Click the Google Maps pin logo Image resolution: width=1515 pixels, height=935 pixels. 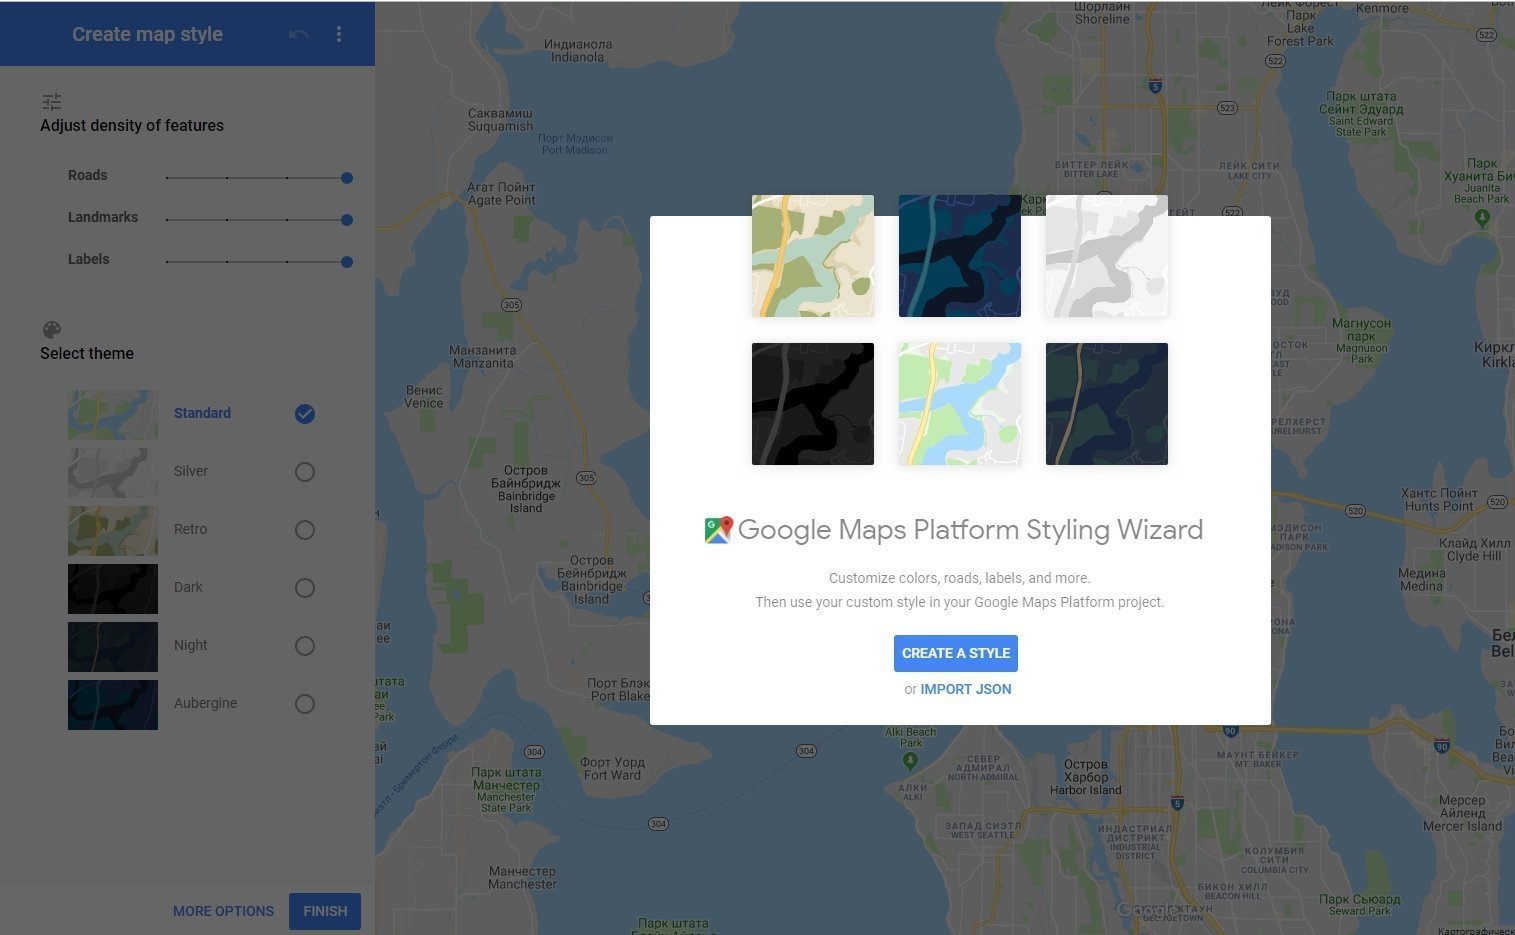pyautogui.click(x=719, y=530)
